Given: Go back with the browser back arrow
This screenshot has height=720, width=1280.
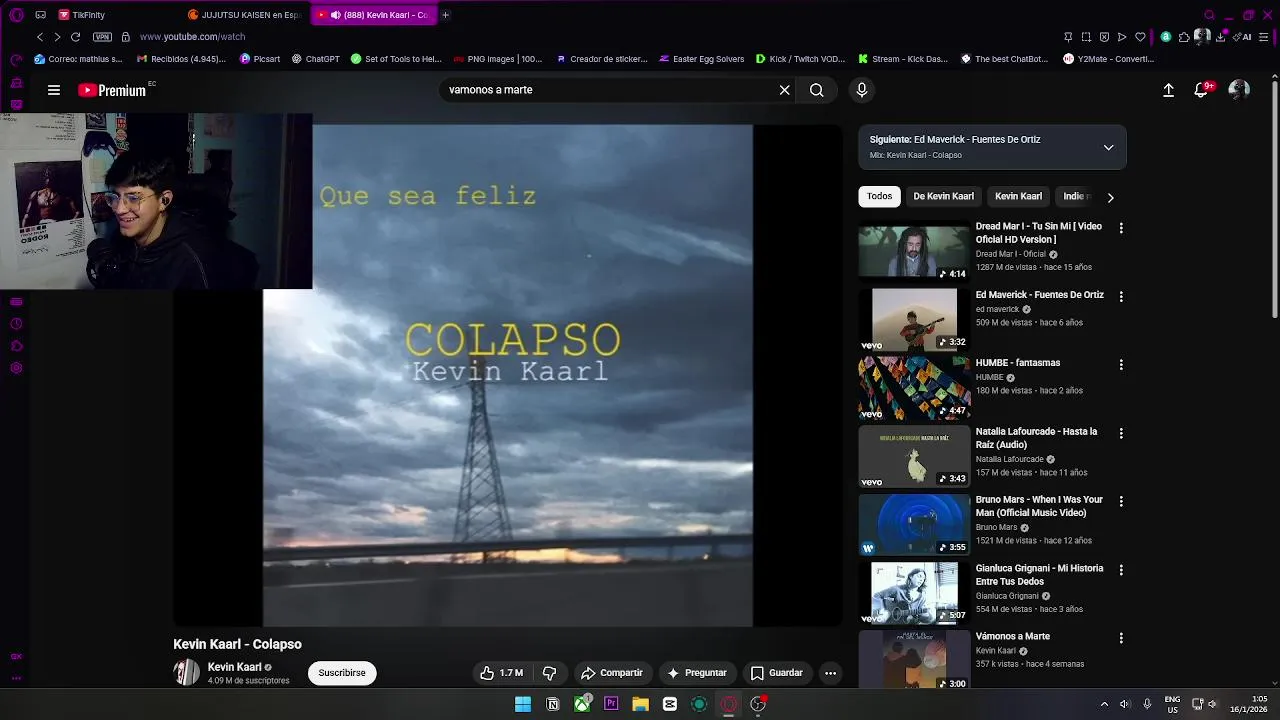Looking at the screenshot, I should tap(40, 37).
